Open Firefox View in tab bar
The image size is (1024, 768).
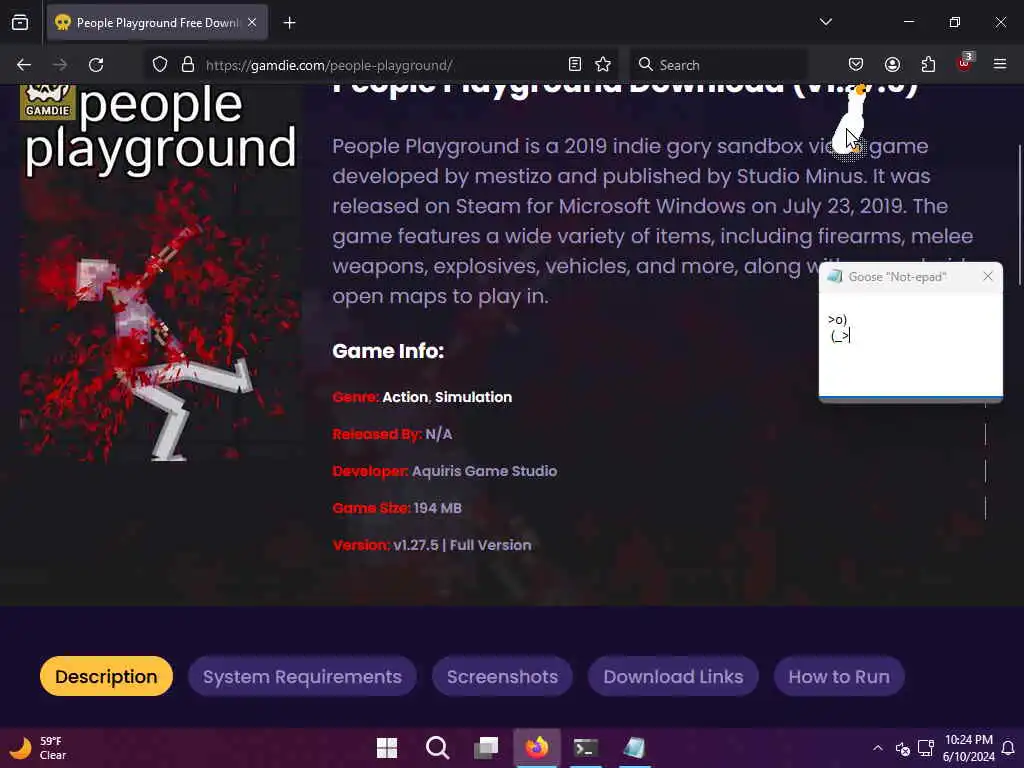tap(20, 23)
